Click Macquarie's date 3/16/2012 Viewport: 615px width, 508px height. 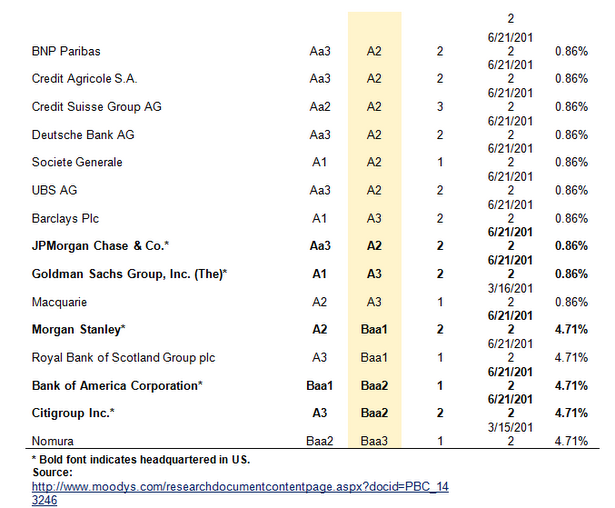pyautogui.click(x=510, y=295)
